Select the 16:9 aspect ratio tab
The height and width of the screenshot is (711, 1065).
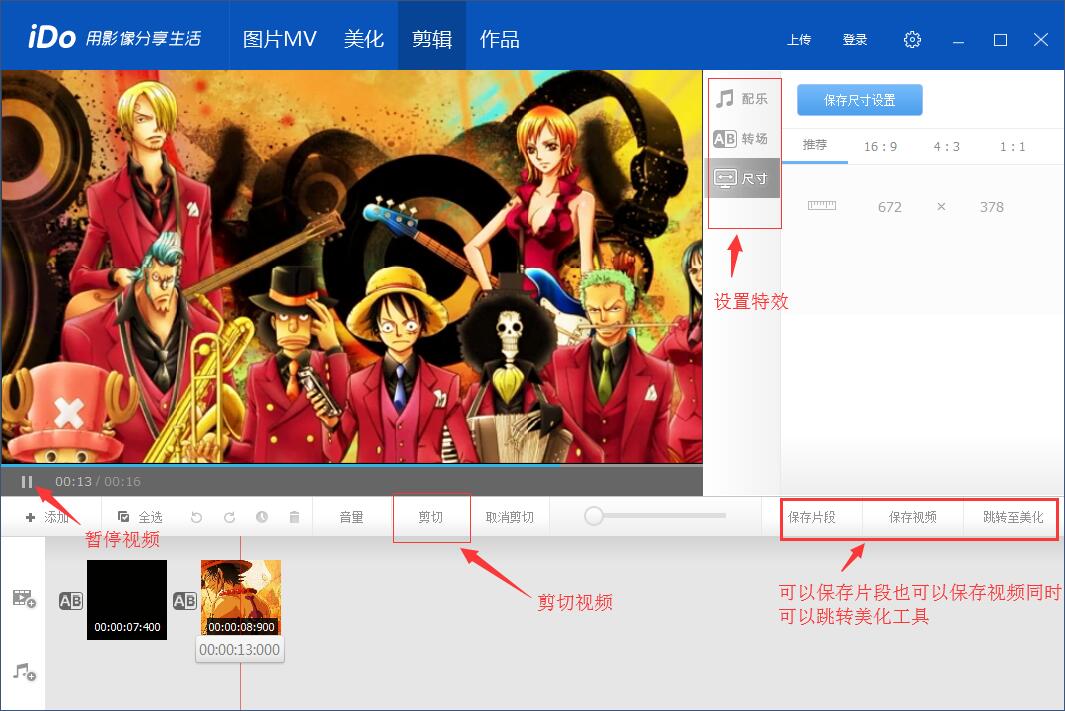point(880,146)
